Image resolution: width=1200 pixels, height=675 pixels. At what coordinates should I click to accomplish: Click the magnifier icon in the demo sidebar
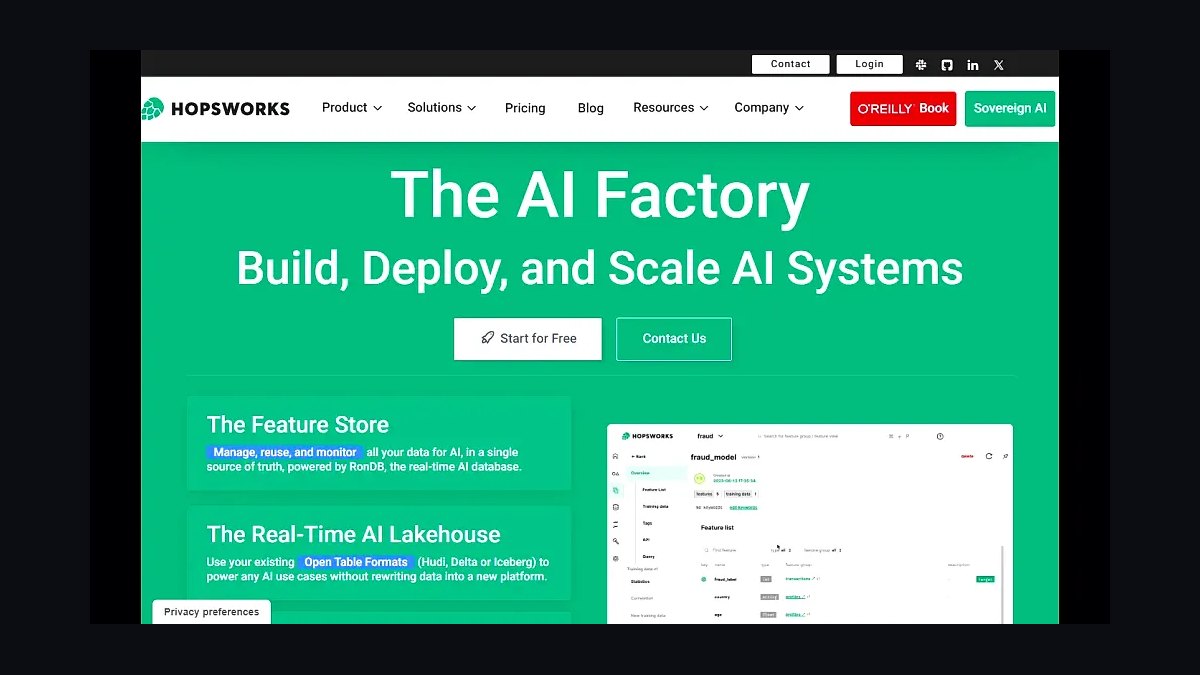click(x=616, y=541)
